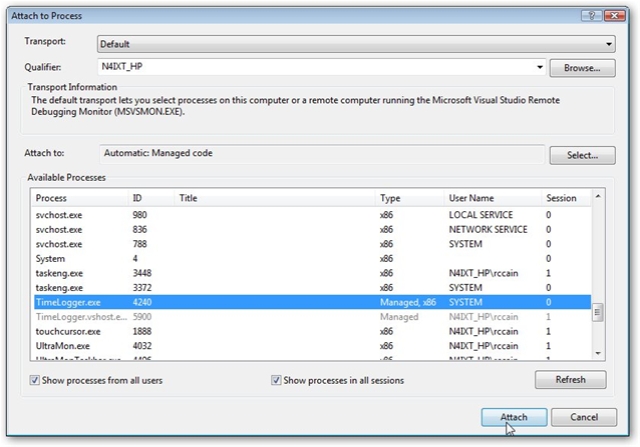Click the Title column header
Screen dimensions: 640x447
188,198
